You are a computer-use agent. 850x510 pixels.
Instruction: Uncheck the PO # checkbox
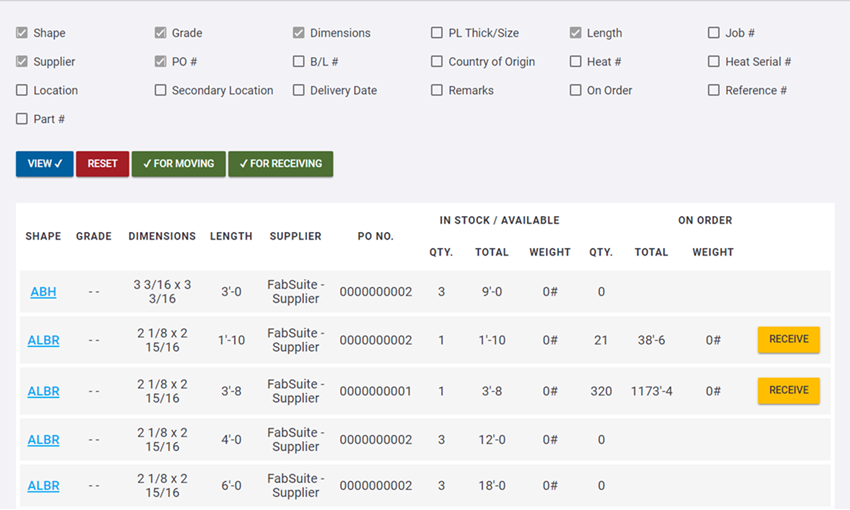click(161, 62)
